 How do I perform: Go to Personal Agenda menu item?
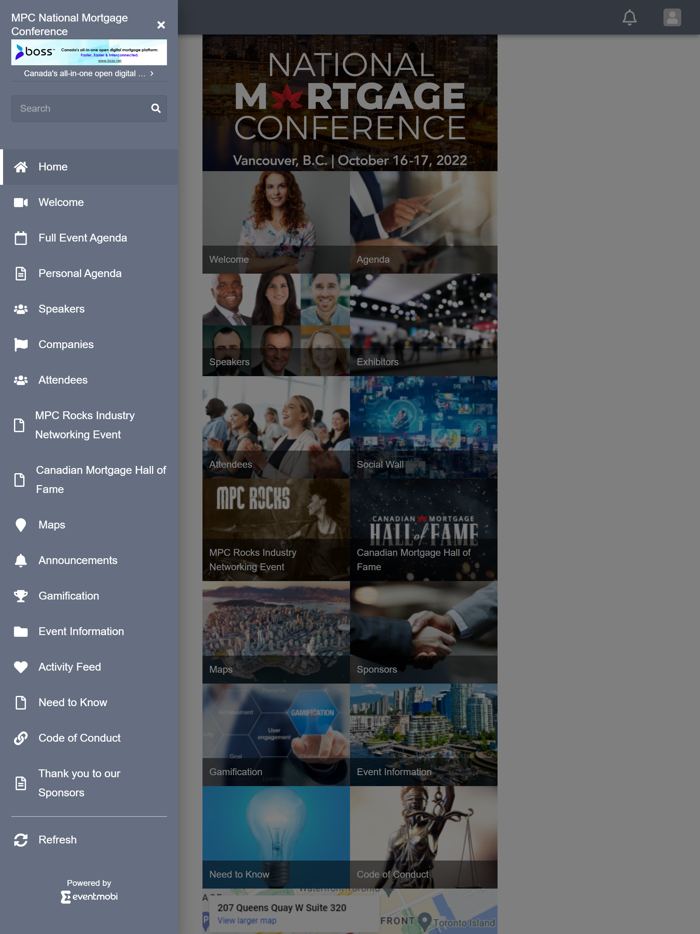point(89,273)
